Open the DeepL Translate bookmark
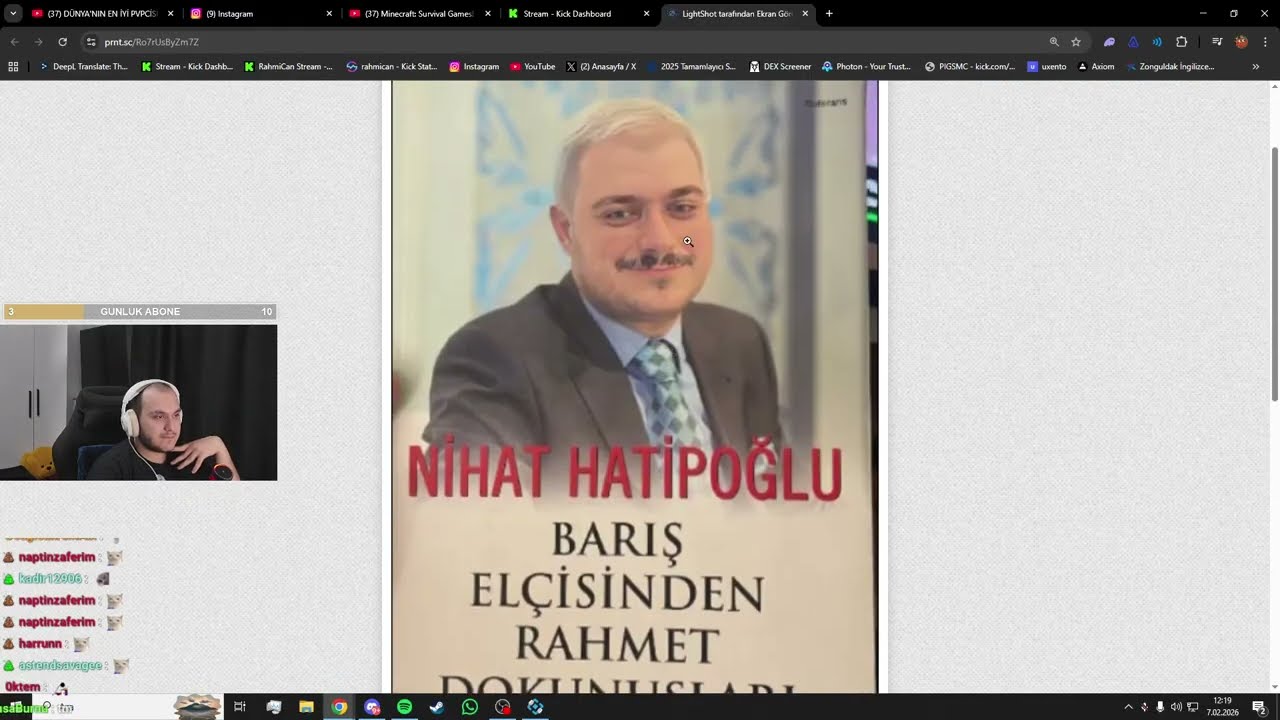The height and width of the screenshot is (720, 1280). click(83, 67)
